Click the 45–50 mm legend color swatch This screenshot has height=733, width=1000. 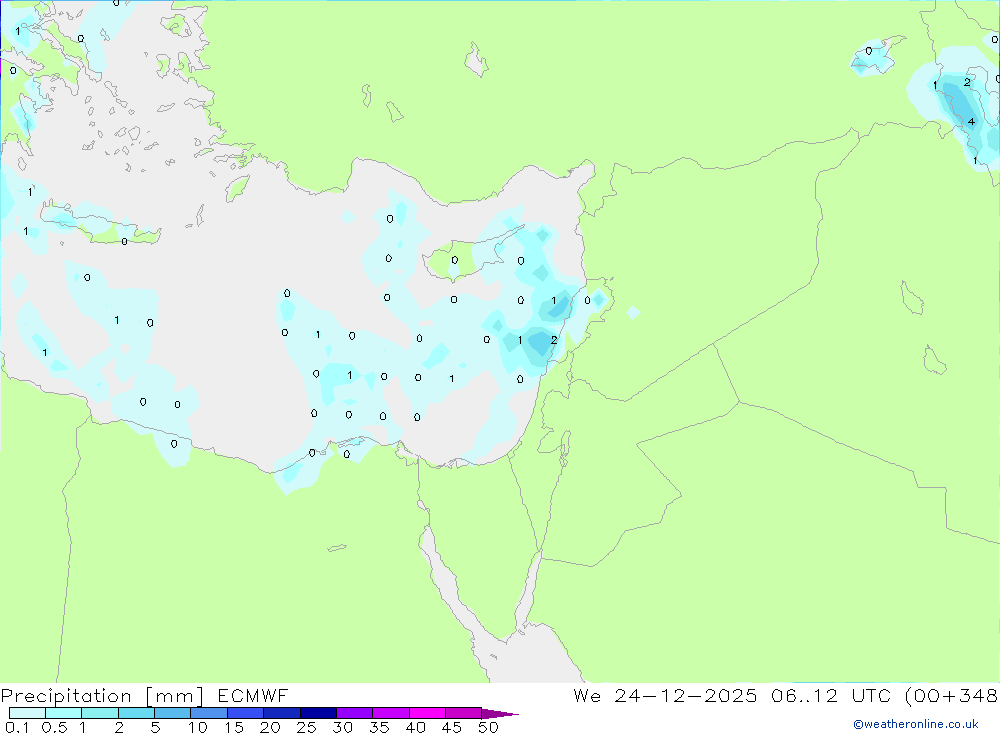464,713
